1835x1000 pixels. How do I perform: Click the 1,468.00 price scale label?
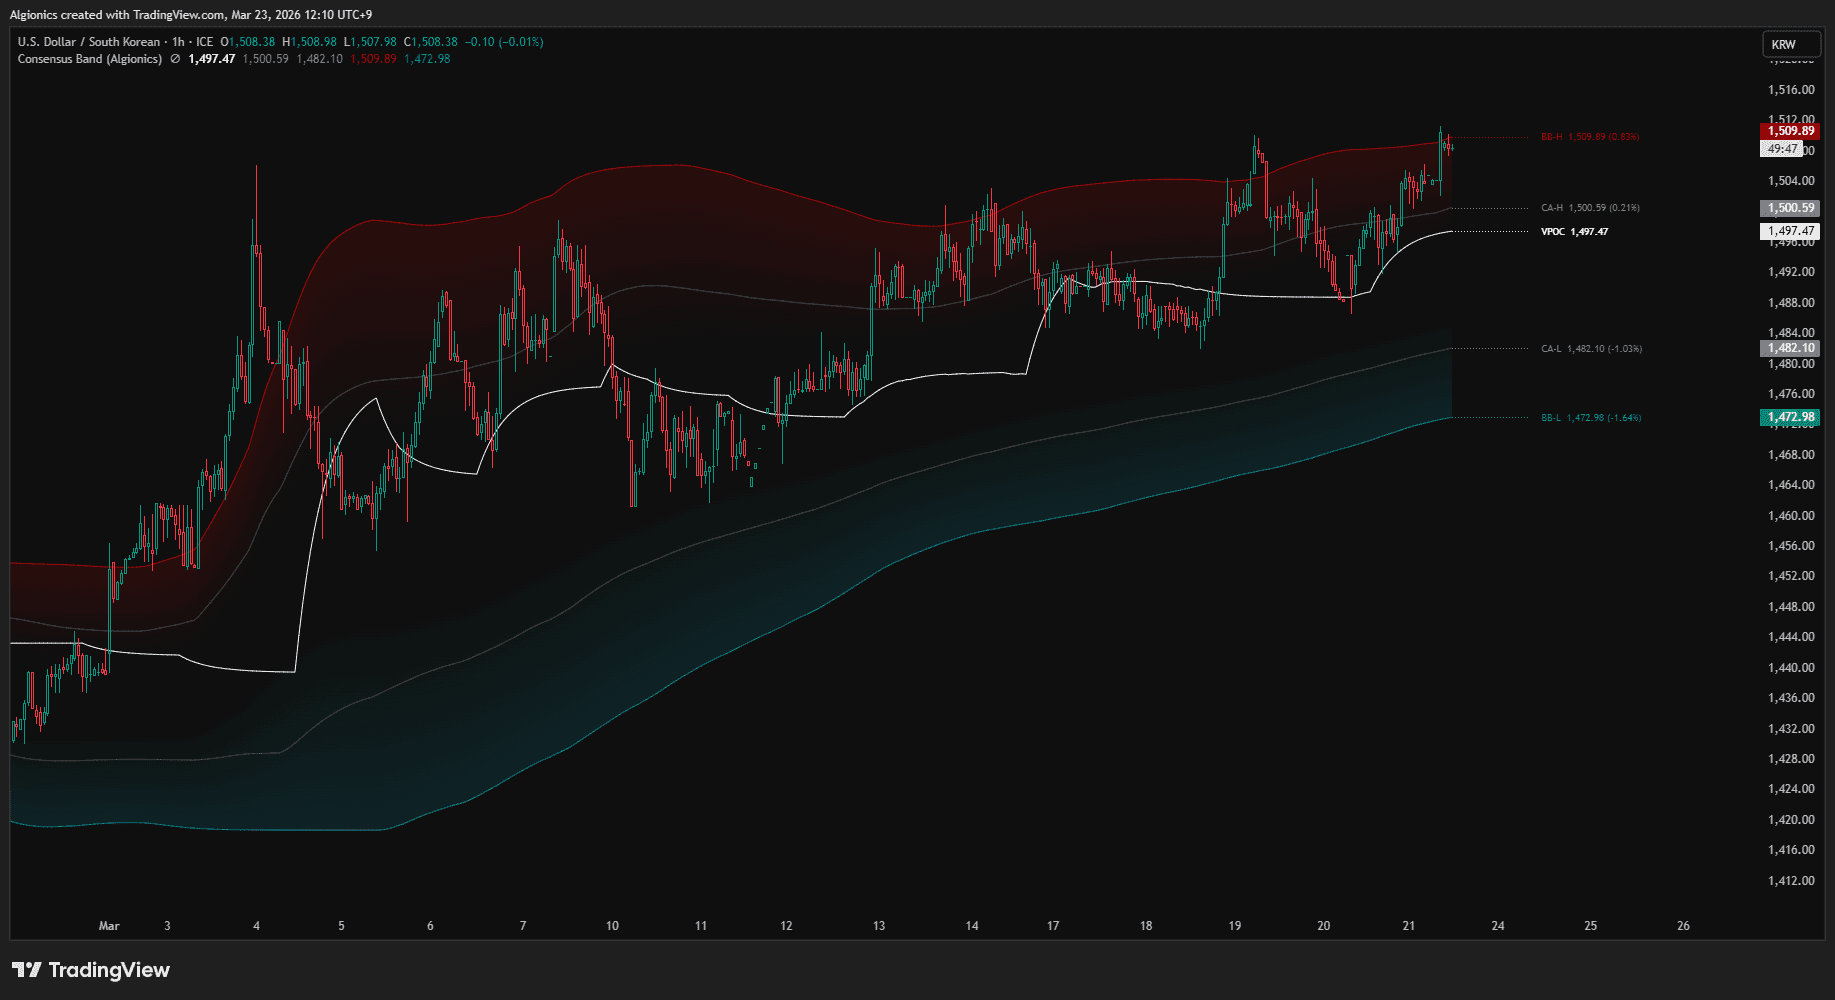coord(1791,455)
